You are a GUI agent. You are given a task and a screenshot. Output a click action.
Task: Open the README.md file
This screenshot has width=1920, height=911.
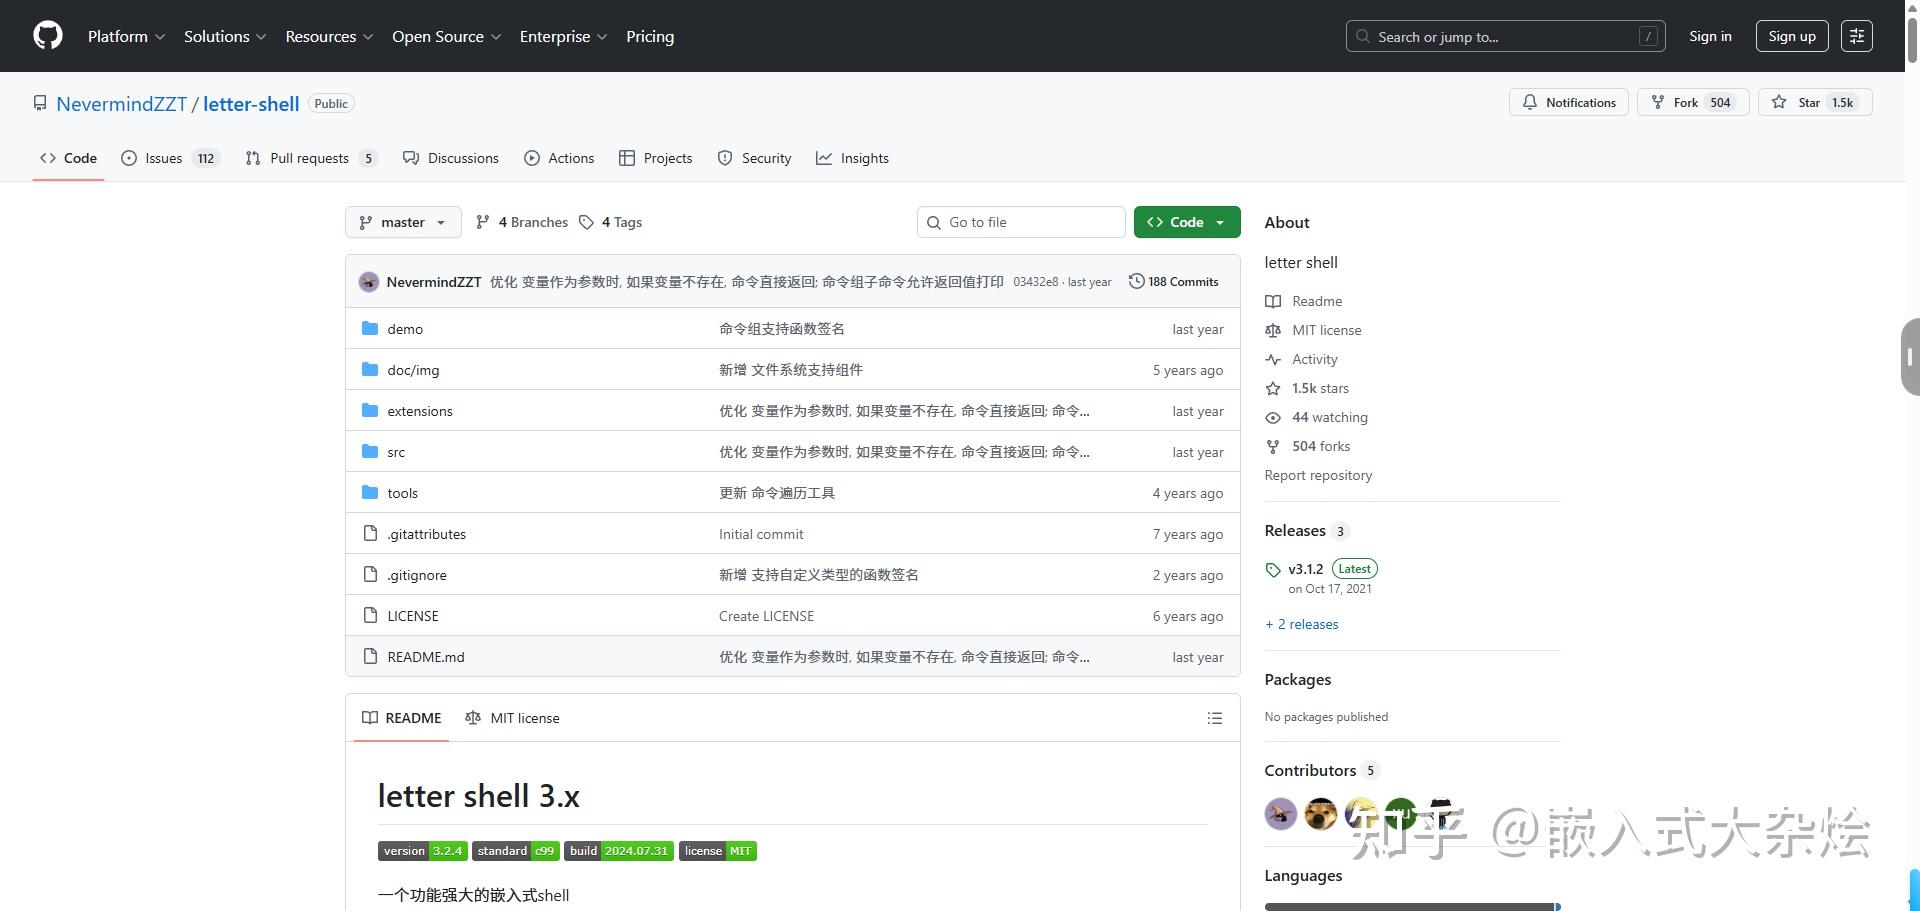(x=426, y=657)
